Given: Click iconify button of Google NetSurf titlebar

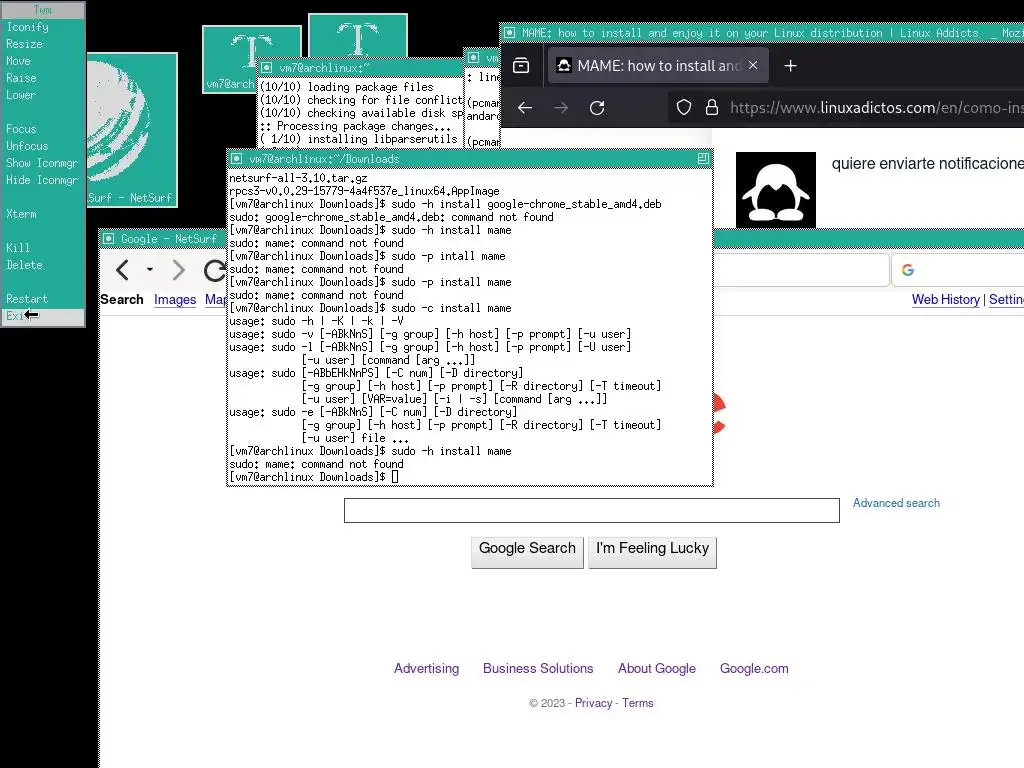Looking at the screenshot, I should tap(109, 239).
